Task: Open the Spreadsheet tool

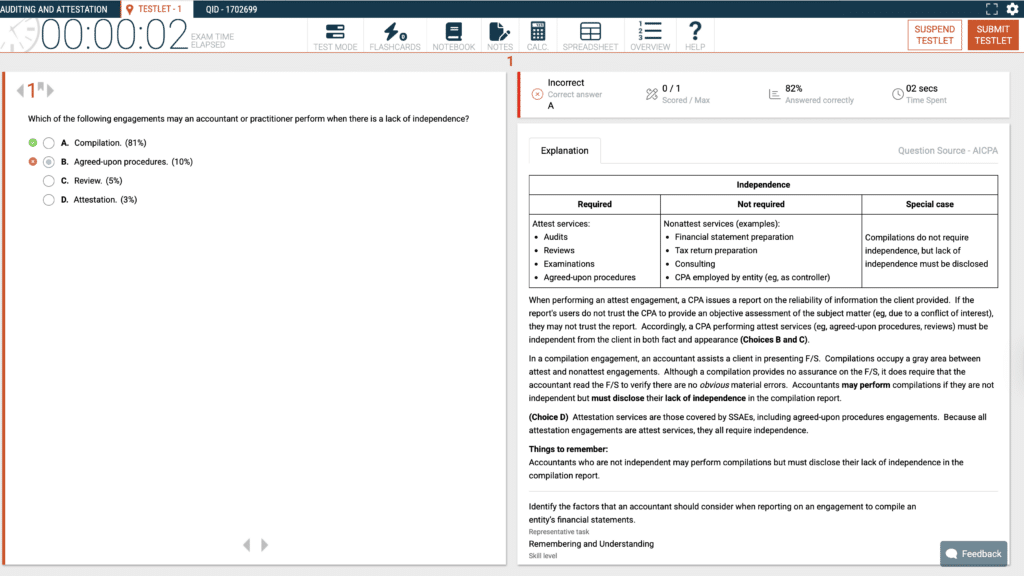Action: pos(589,35)
